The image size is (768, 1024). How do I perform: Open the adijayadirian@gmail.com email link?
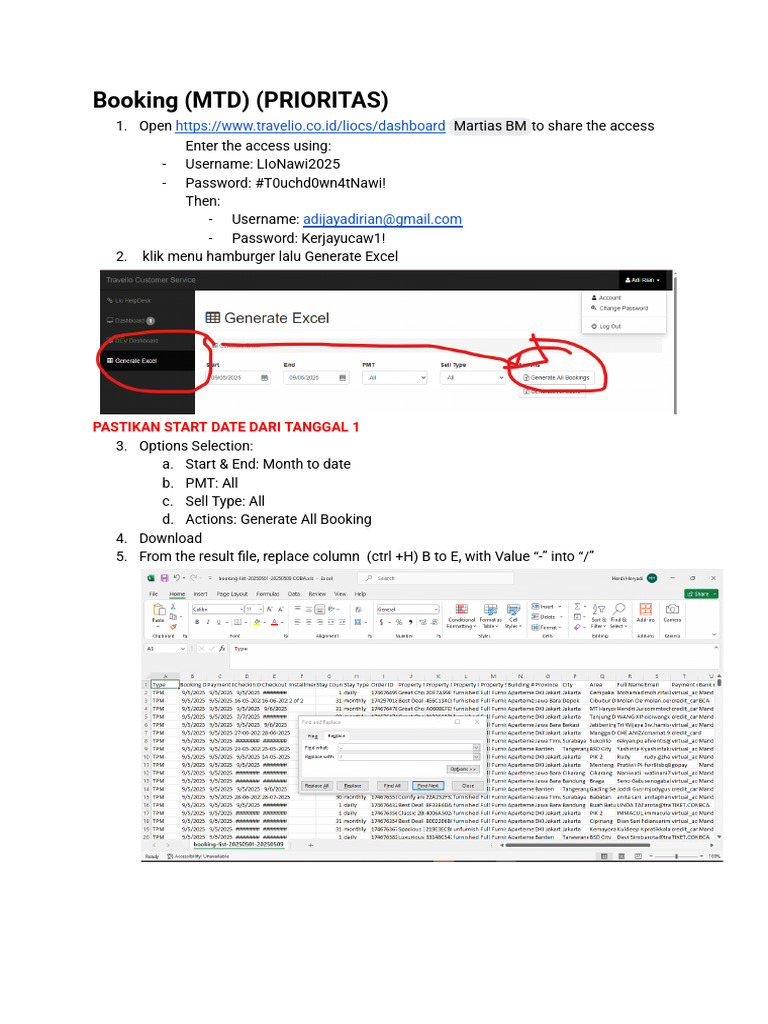click(382, 219)
